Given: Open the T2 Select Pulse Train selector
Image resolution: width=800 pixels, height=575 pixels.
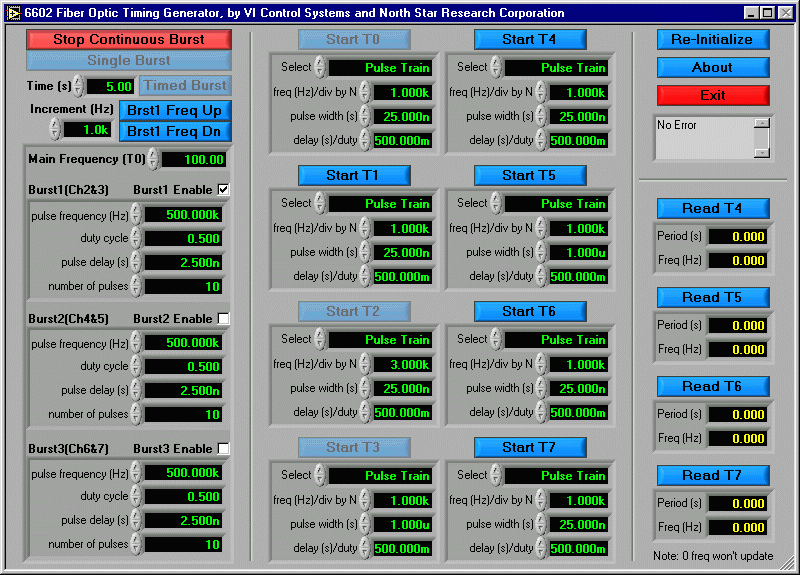Looking at the screenshot, I should 381,339.
